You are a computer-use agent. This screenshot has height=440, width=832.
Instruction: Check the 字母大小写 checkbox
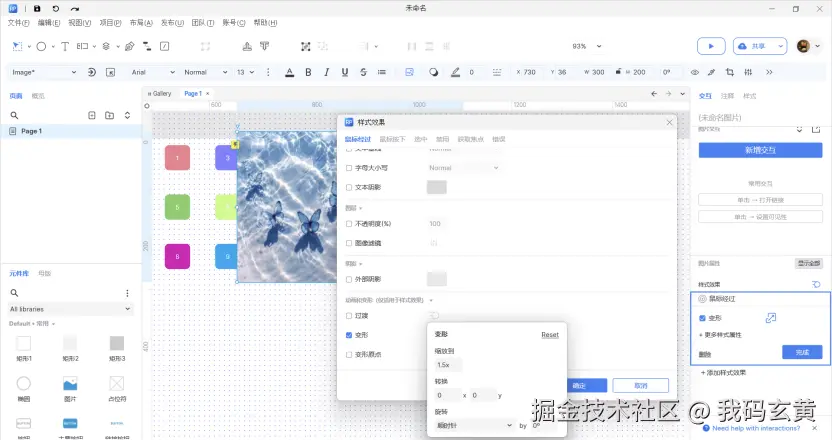(349, 168)
